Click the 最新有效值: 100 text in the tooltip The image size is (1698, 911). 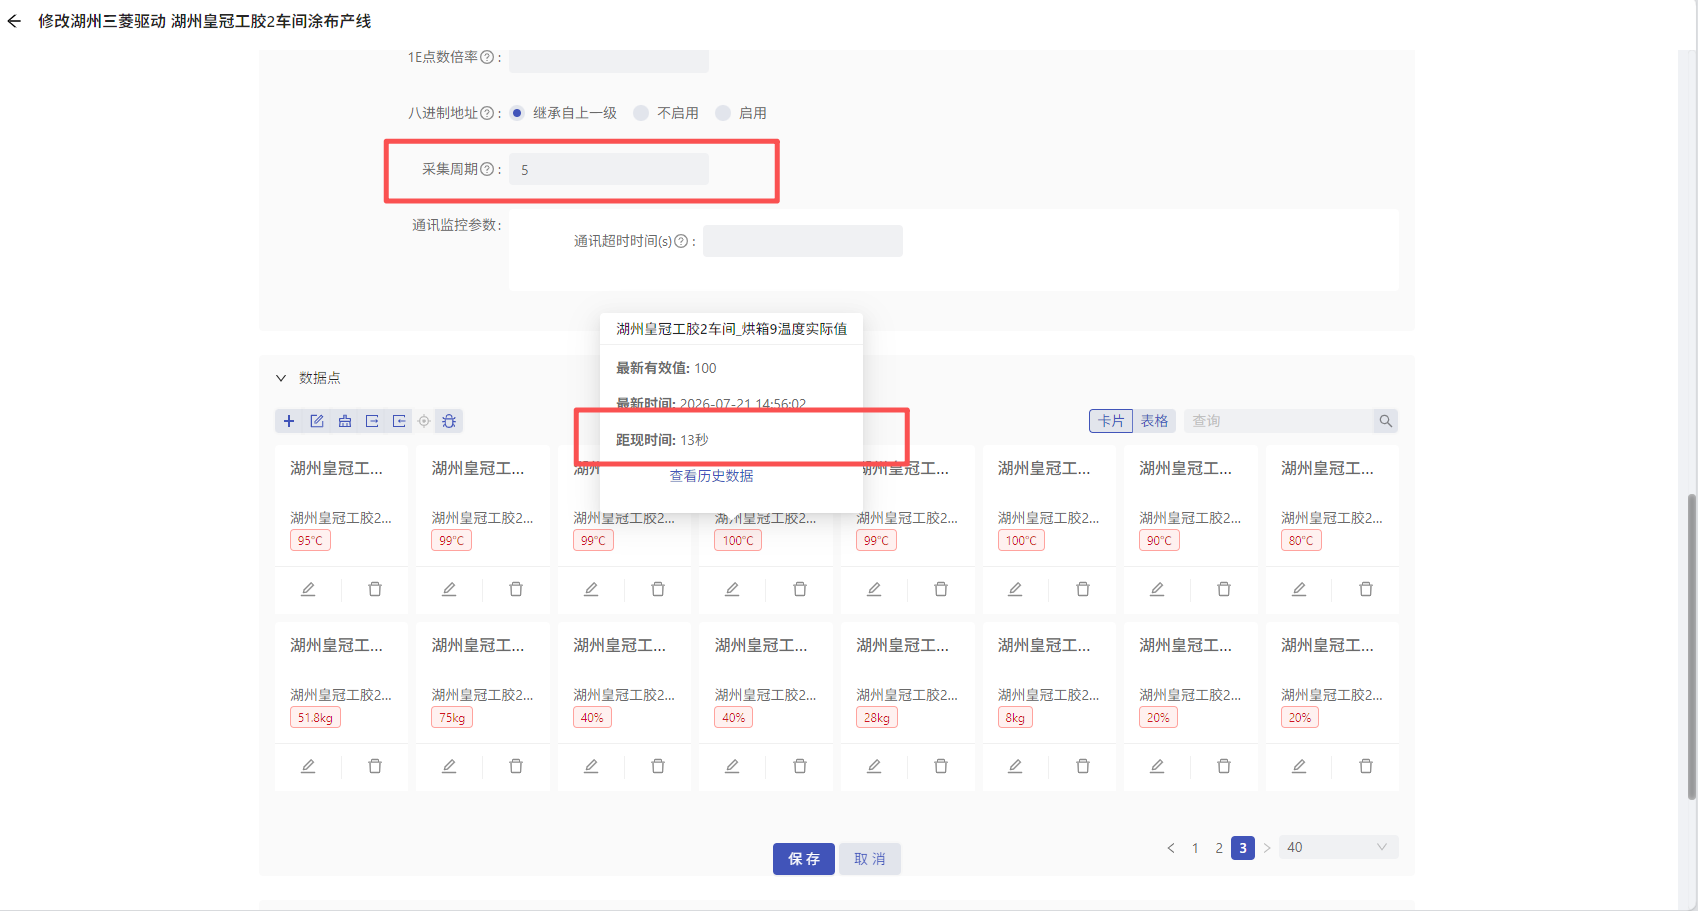click(x=666, y=368)
